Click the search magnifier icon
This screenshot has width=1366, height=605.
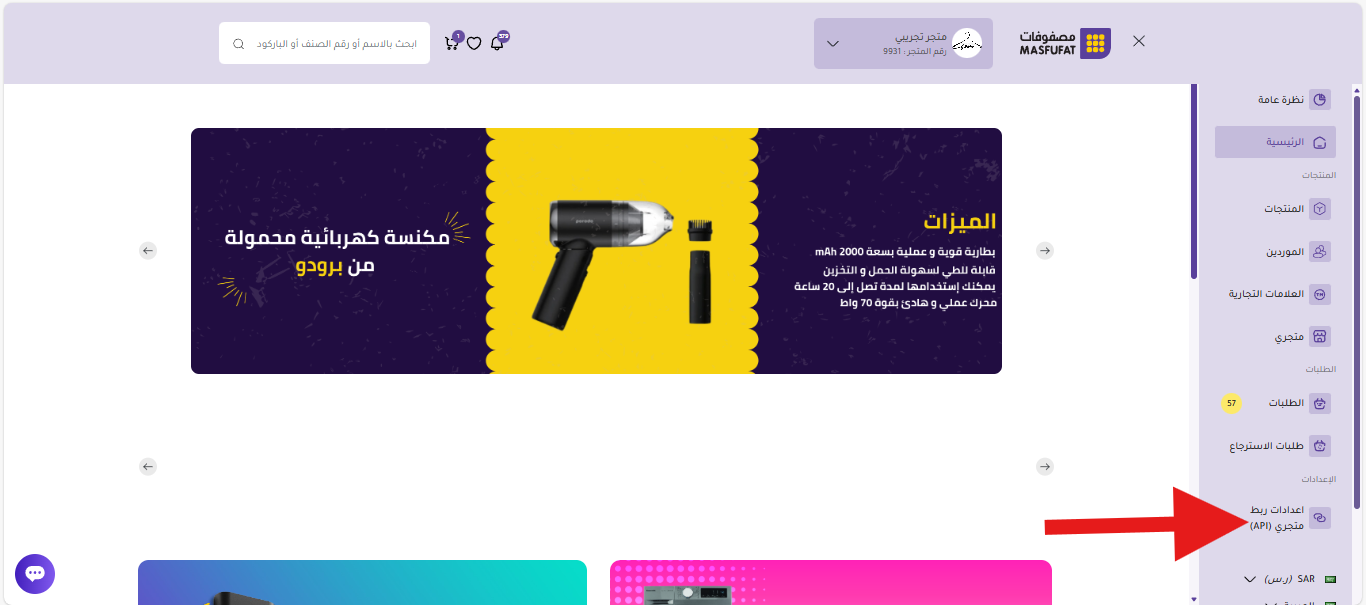[238, 44]
